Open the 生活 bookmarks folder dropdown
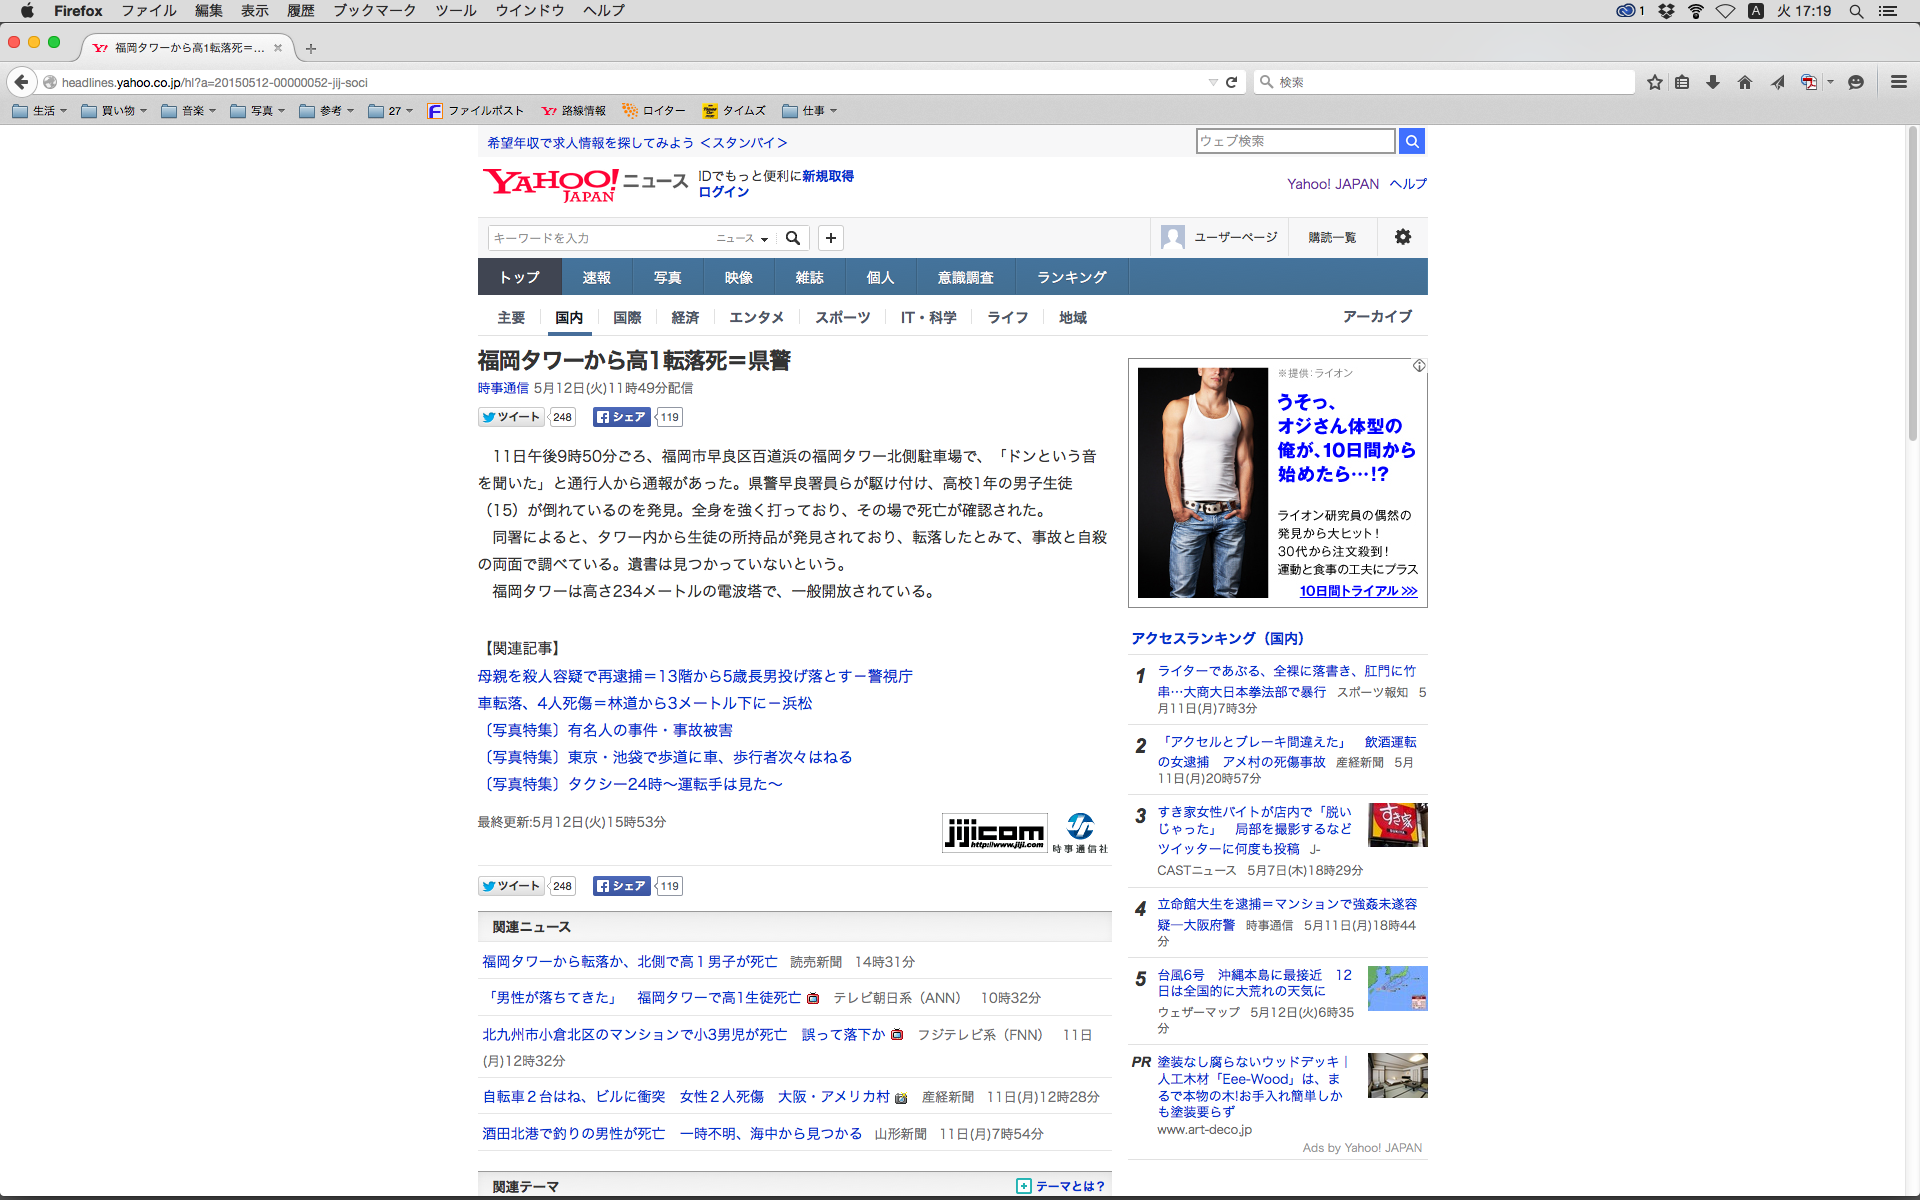 point(40,111)
